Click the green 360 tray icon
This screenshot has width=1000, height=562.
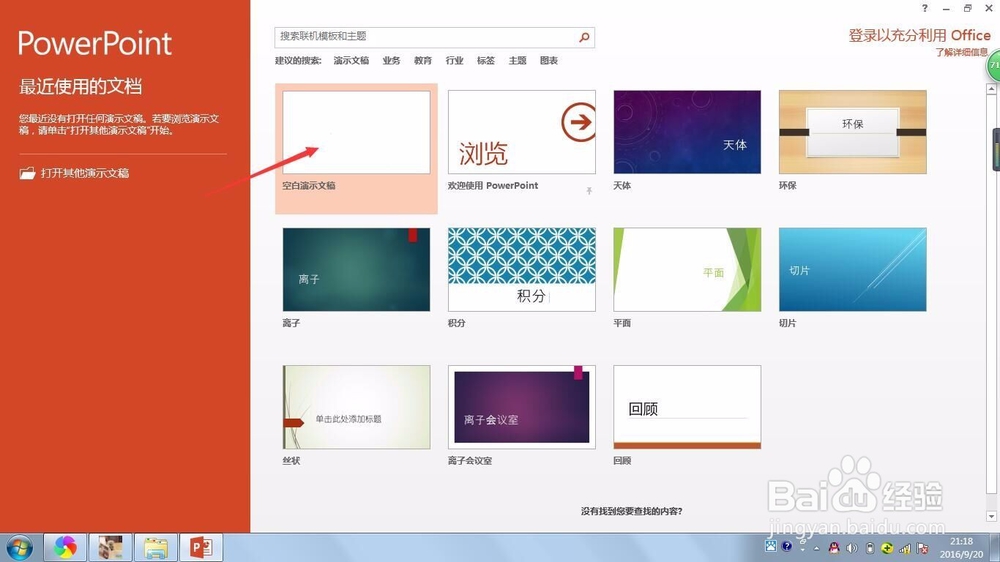[887, 548]
